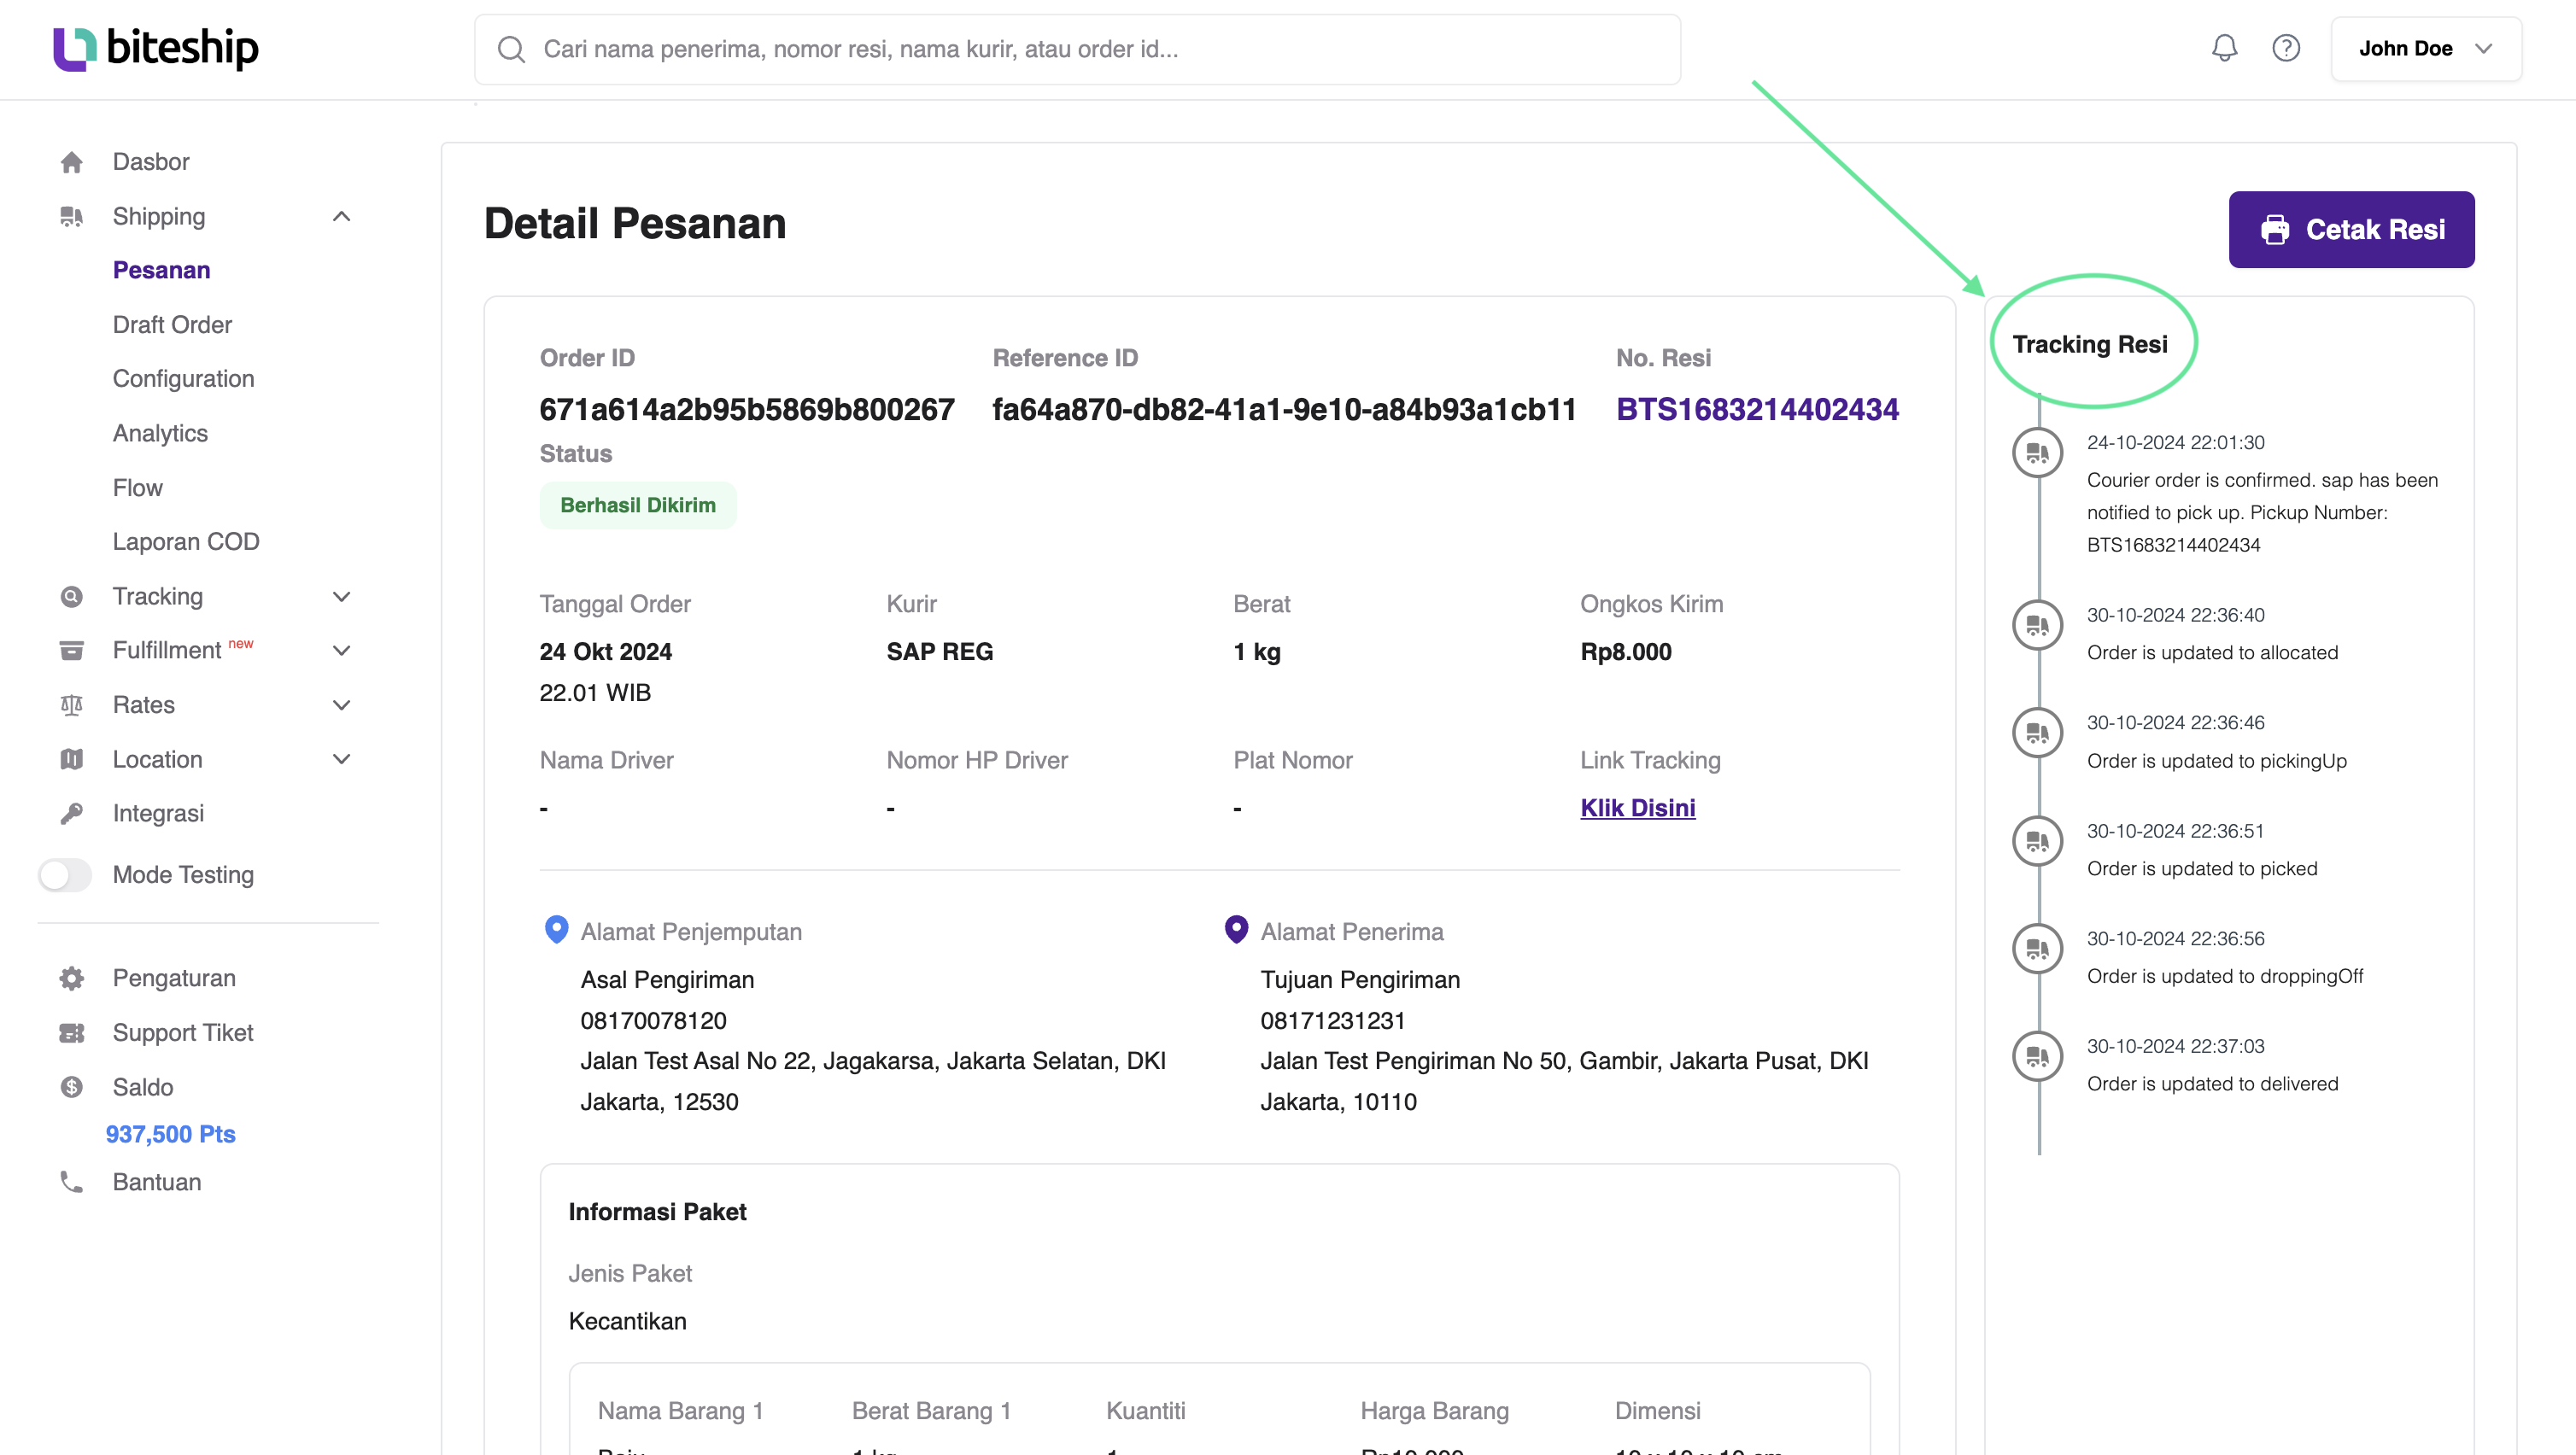The height and width of the screenshot is (1455, 2576).
Task: Click truck icon for pickingUp event
Action: [x=2037, y=733]
